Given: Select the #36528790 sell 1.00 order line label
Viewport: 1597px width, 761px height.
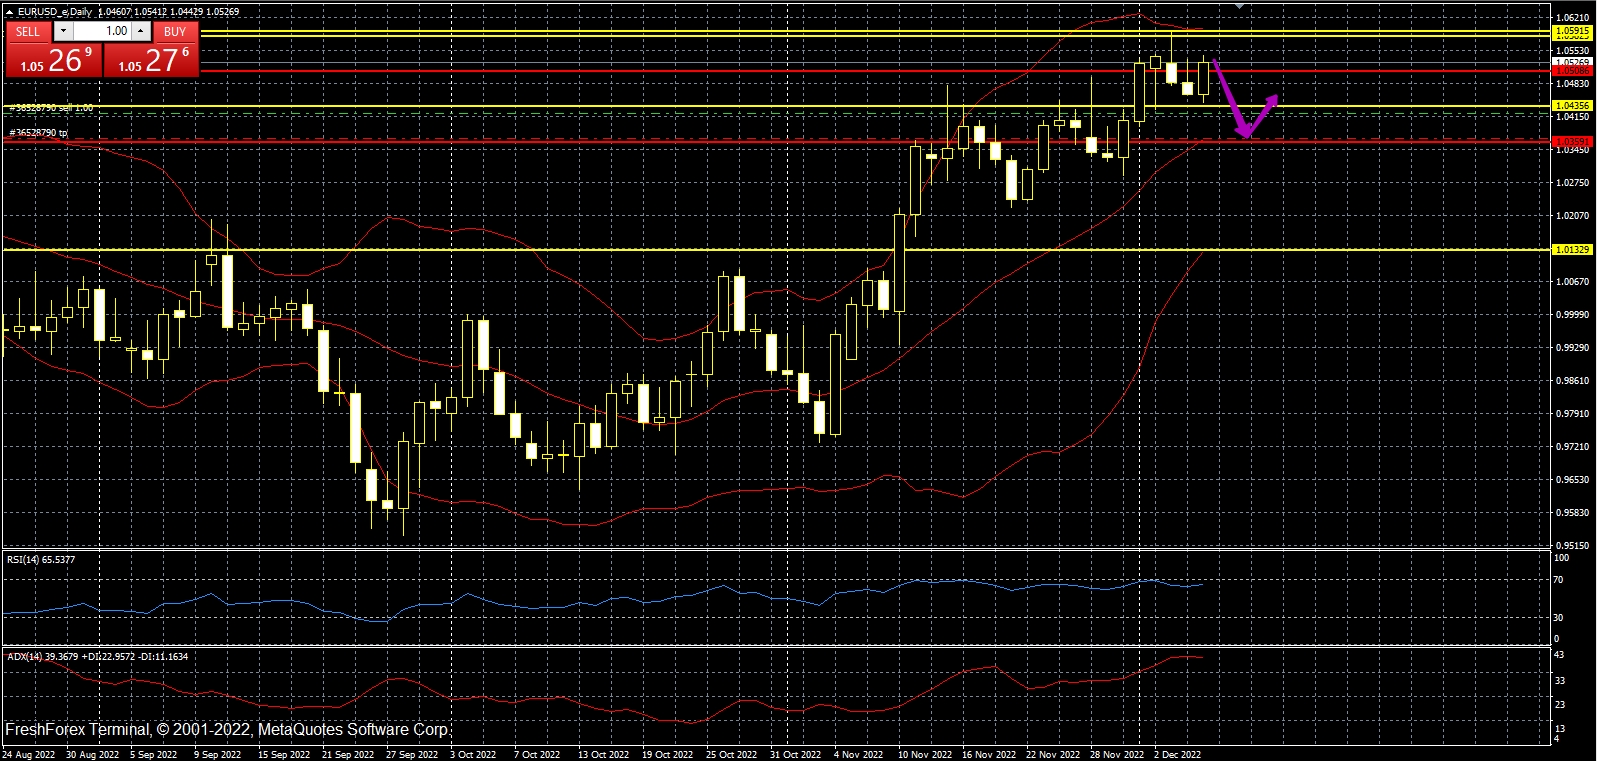Looking at the screenshot, I should tap(51, 108).
